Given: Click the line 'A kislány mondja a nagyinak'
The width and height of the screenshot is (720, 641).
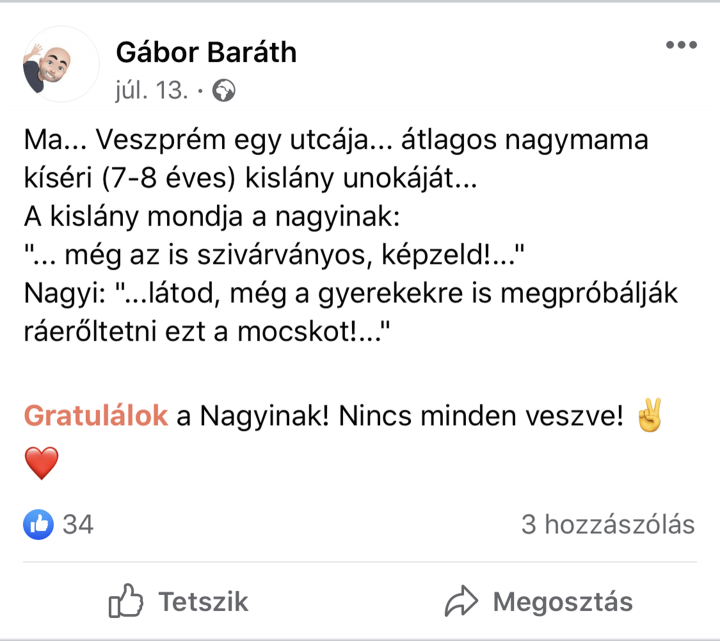Looking at the screenshot, I should tap(212, 216).
